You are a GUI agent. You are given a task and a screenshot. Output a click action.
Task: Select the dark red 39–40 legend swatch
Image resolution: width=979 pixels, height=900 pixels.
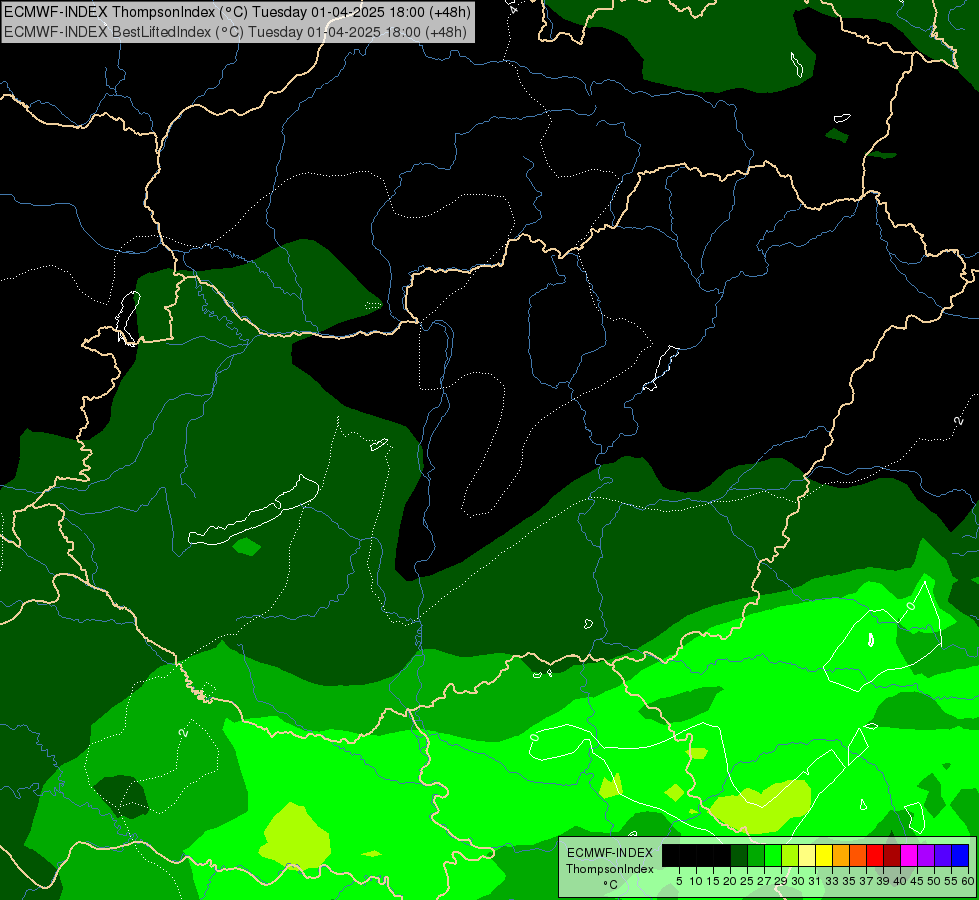[892, 855]
